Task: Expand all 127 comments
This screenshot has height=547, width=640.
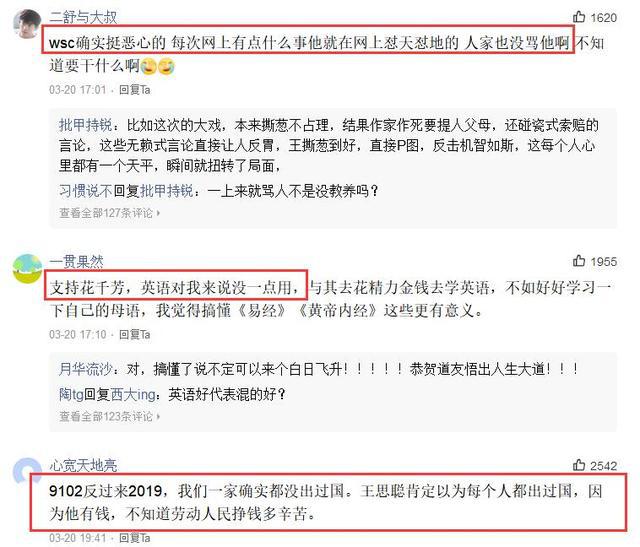Action: tap(109, 213)
